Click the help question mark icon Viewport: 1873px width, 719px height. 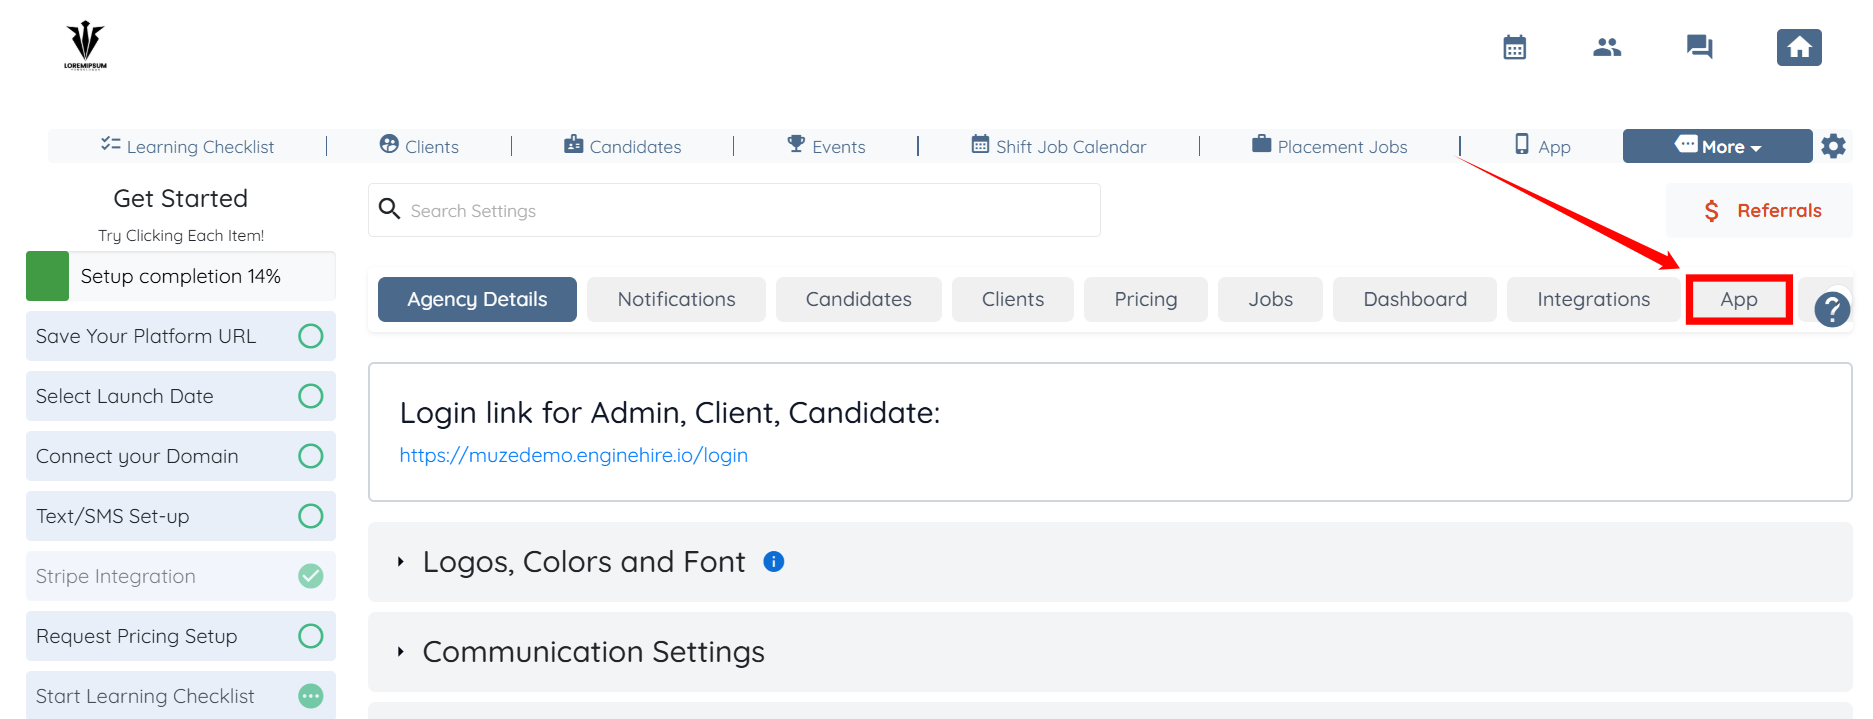click(x=1832, y=309)
